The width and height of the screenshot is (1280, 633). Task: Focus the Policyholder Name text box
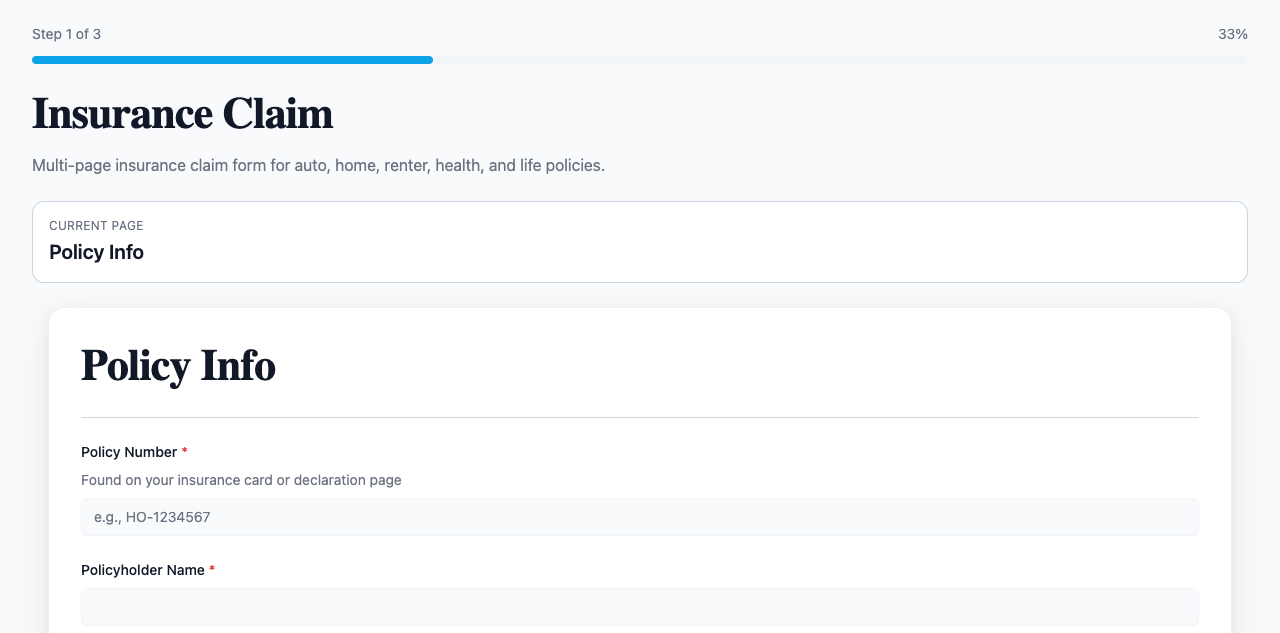pos(640,607)
